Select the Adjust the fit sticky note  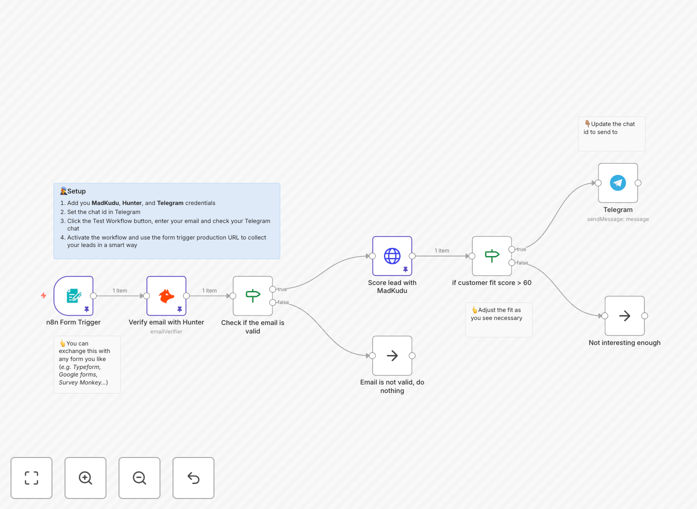pyautogui.click(x=499, y=320)
